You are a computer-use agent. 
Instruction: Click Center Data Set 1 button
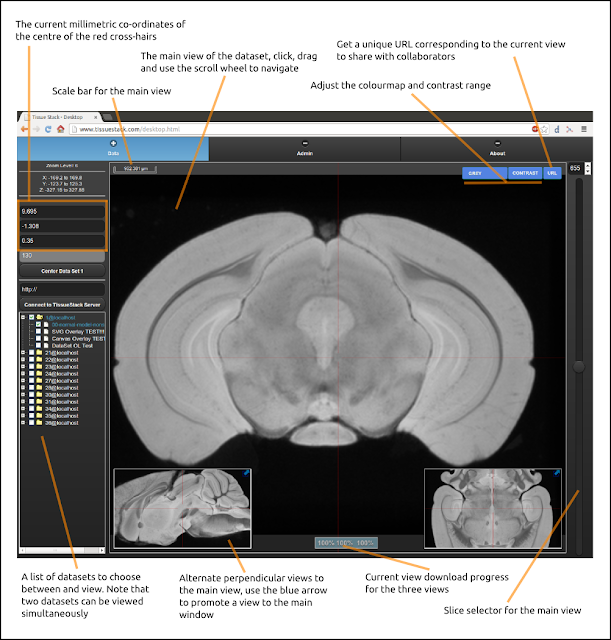coord(62,271)
